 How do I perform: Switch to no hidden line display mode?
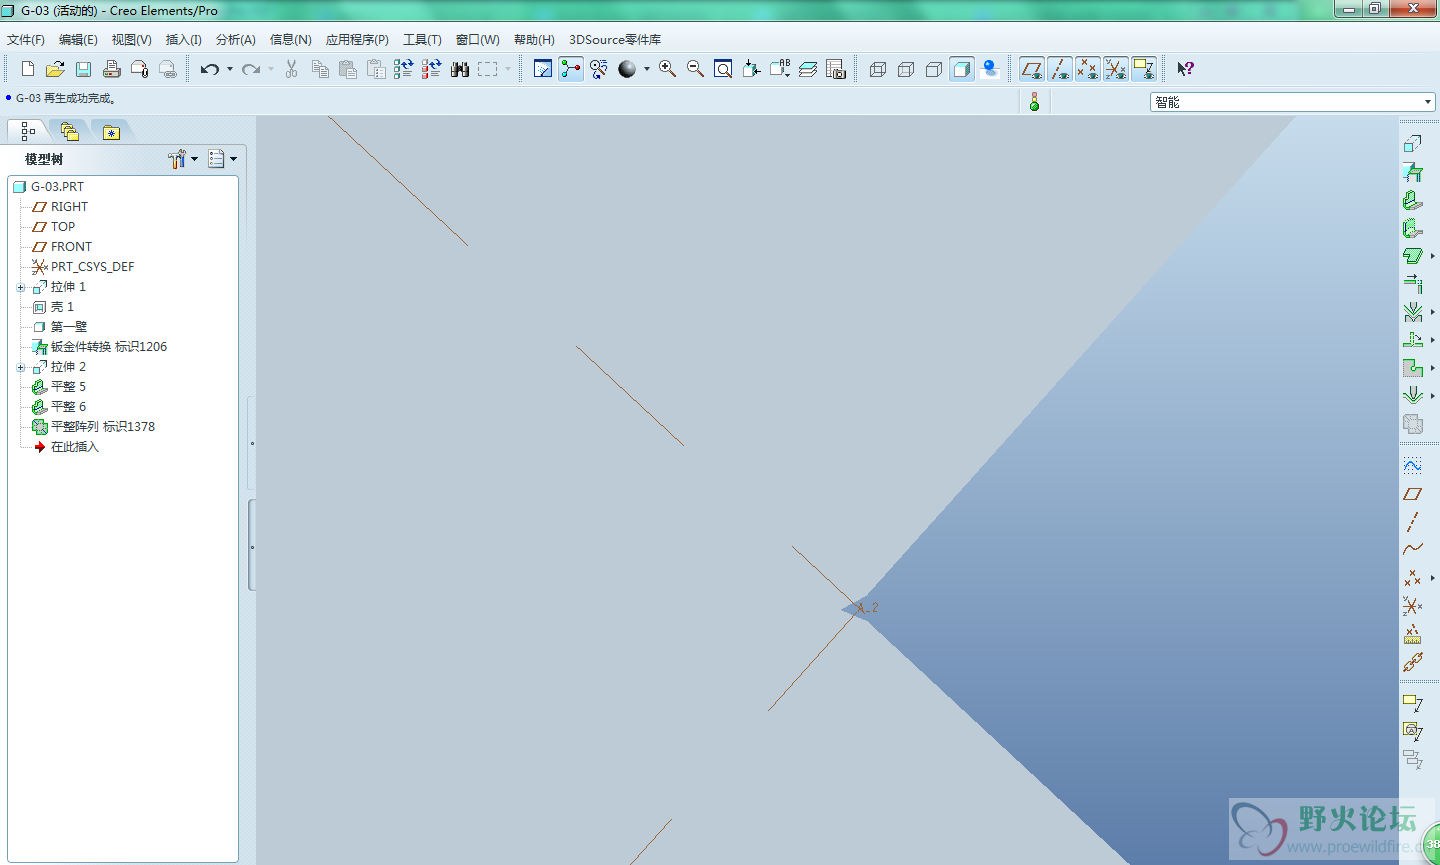(x=934, y=69)
